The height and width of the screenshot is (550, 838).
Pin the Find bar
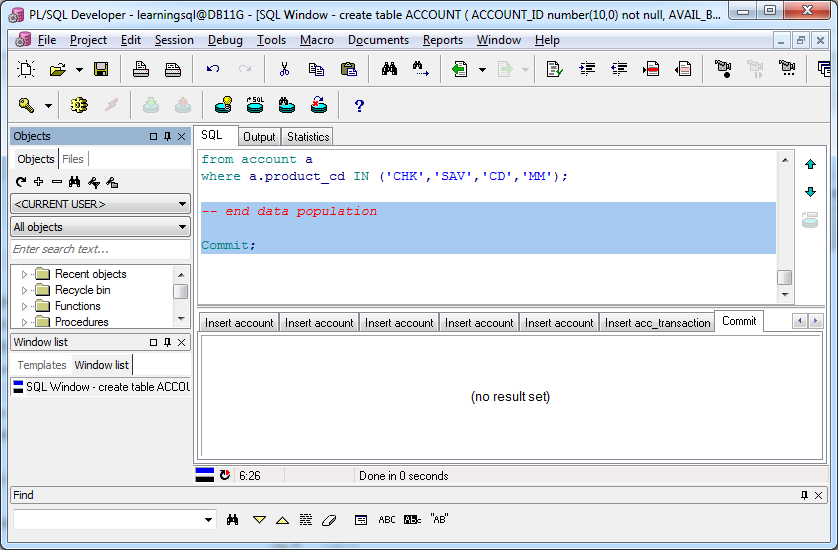coord(804,495)
